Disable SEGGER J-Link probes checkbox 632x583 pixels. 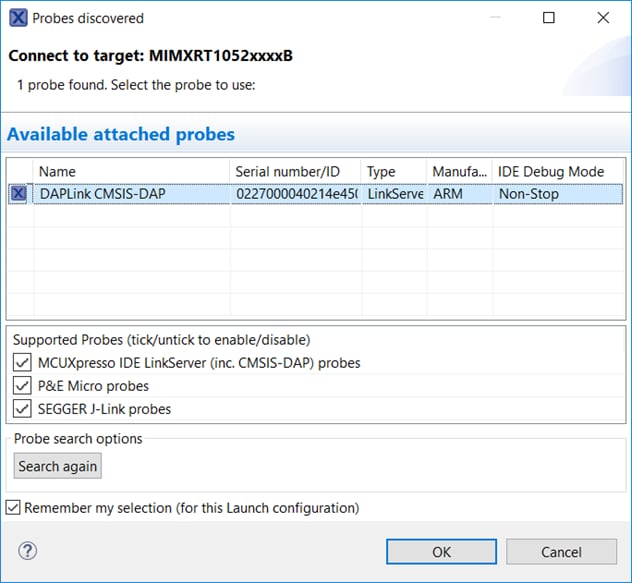coord(22,409)
